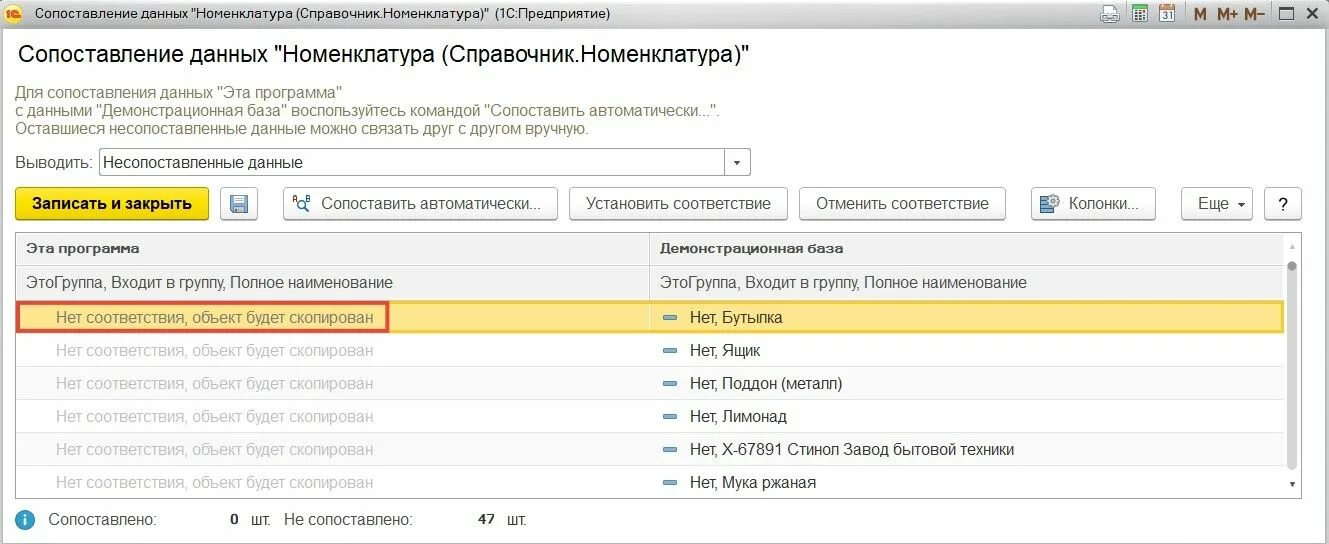Open the calendar icon showing 31
The height and width of the screenshot is (544, 1329).
[x=1167, y=14]
